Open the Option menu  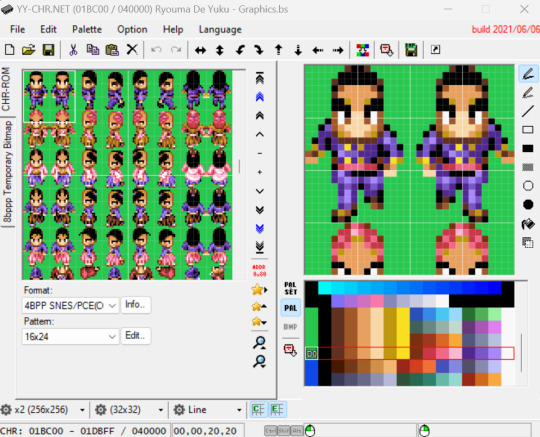[x=132, y=30]
